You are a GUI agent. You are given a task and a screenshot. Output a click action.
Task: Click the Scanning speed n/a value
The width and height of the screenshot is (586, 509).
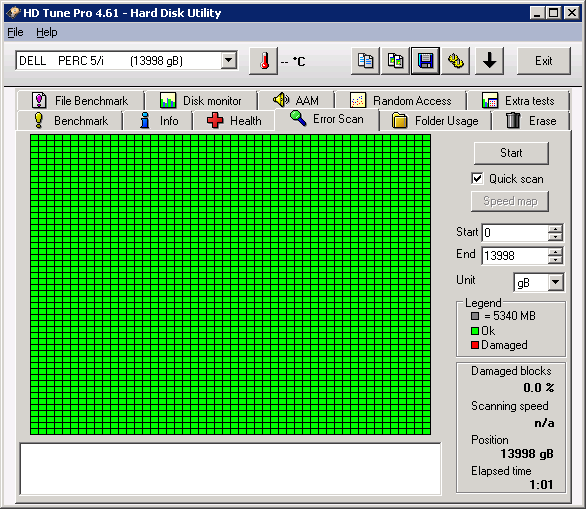pyautogui.click(x=544, y=423)
